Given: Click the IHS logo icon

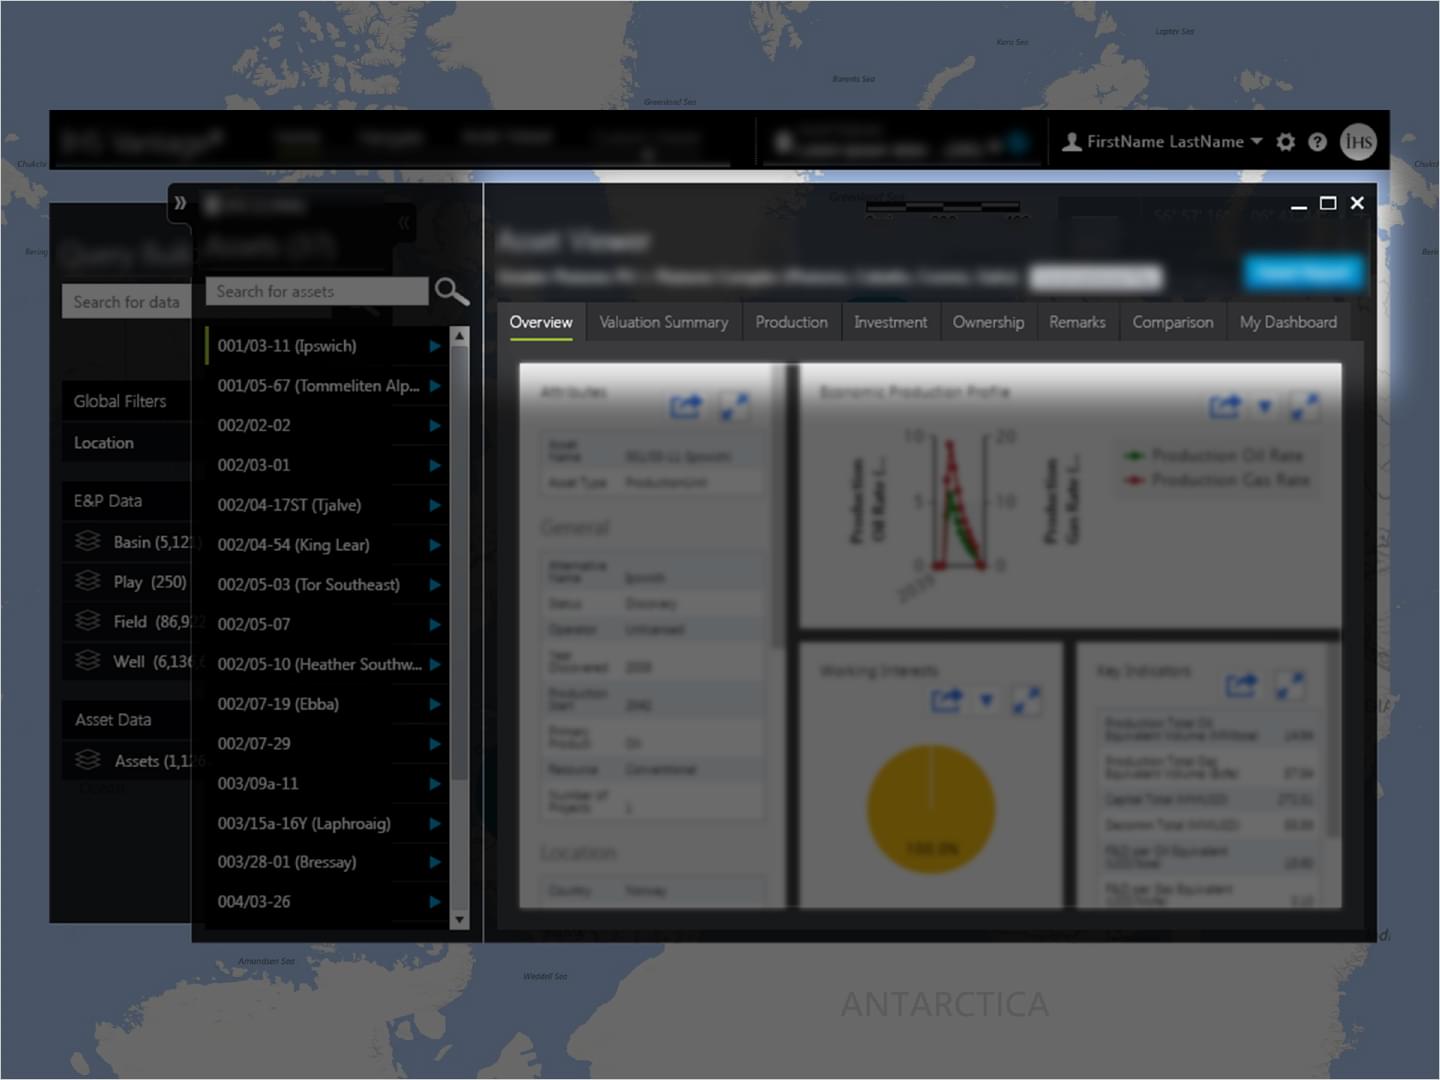Looking at the screenshot, I should (x=1358, y=141).
